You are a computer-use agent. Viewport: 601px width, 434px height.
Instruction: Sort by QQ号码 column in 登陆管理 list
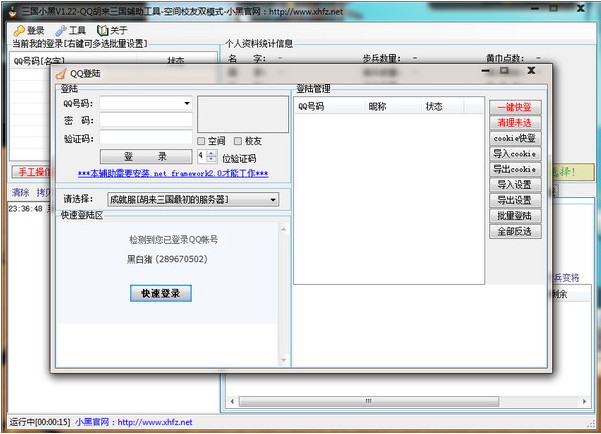click(x=329, y=106)
